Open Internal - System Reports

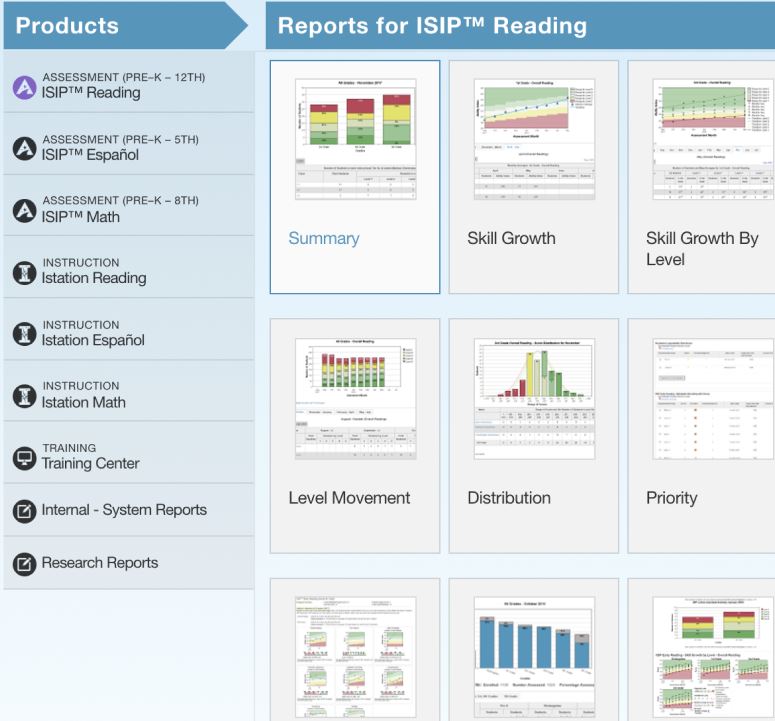(x=129, y=510)
